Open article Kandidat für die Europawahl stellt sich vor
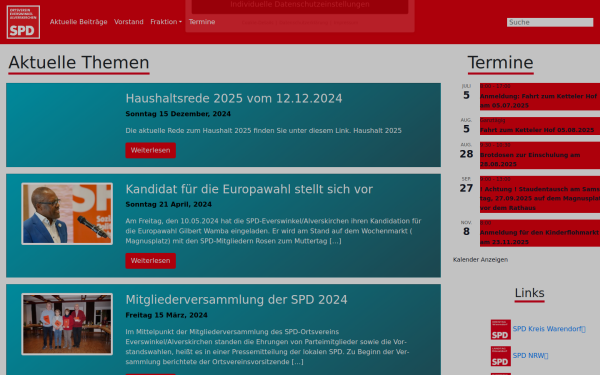 249,189
